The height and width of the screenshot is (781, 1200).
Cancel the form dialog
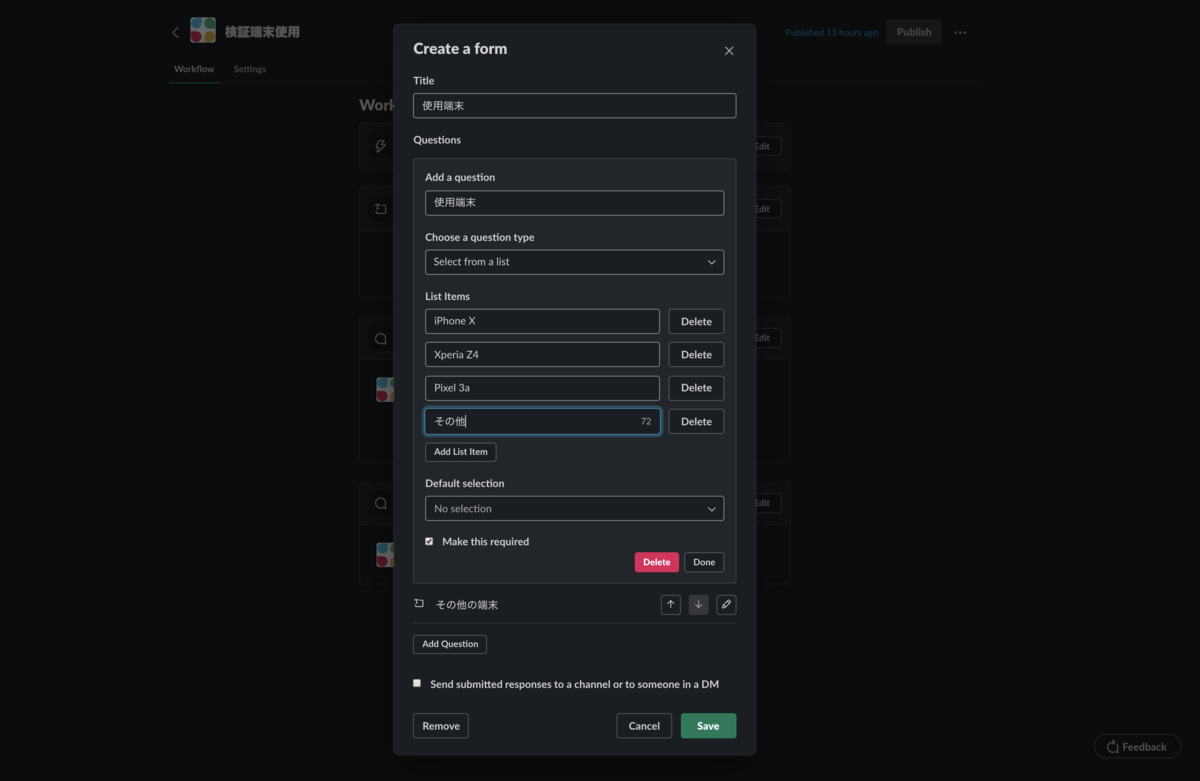[644, 726]
